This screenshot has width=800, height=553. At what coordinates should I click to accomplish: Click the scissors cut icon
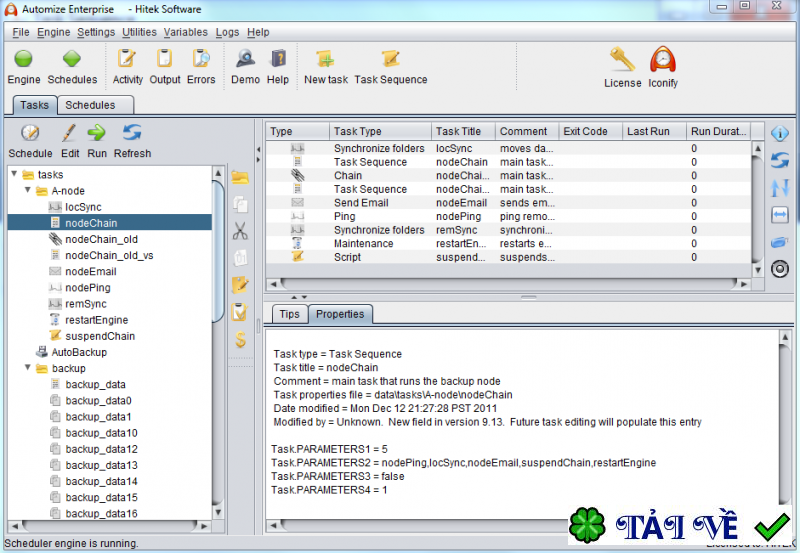[240, 231]
